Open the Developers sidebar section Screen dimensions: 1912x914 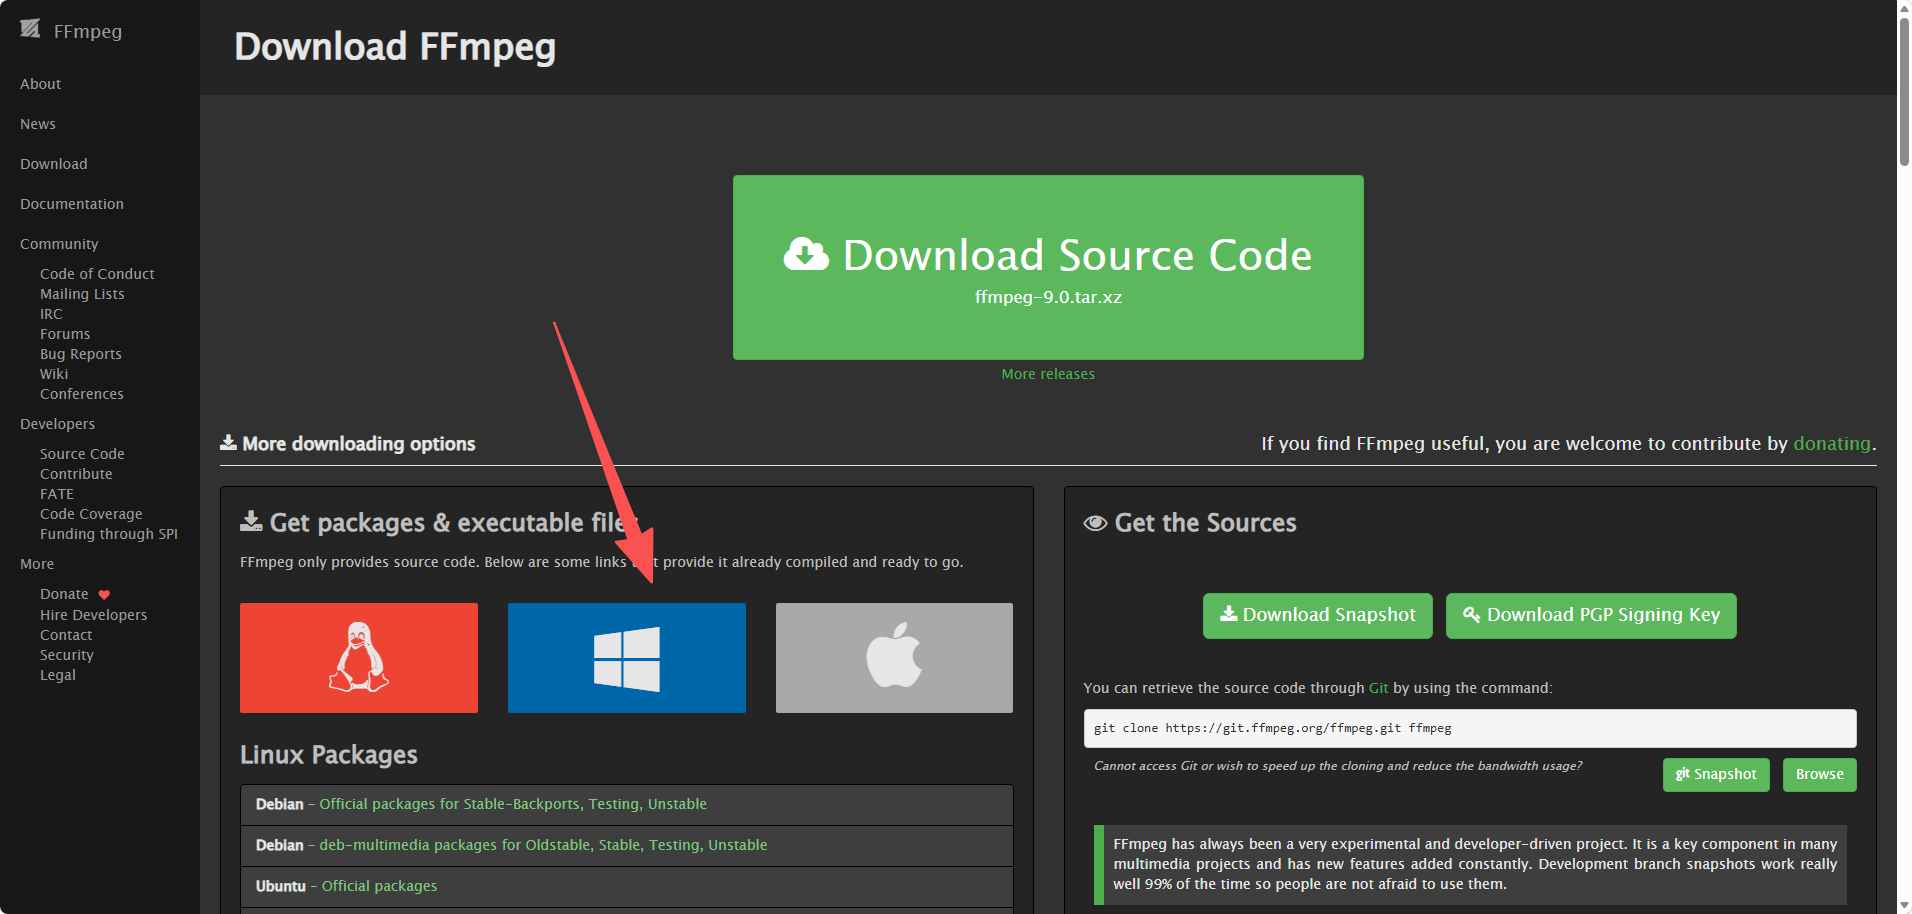[x=58, y=424]
